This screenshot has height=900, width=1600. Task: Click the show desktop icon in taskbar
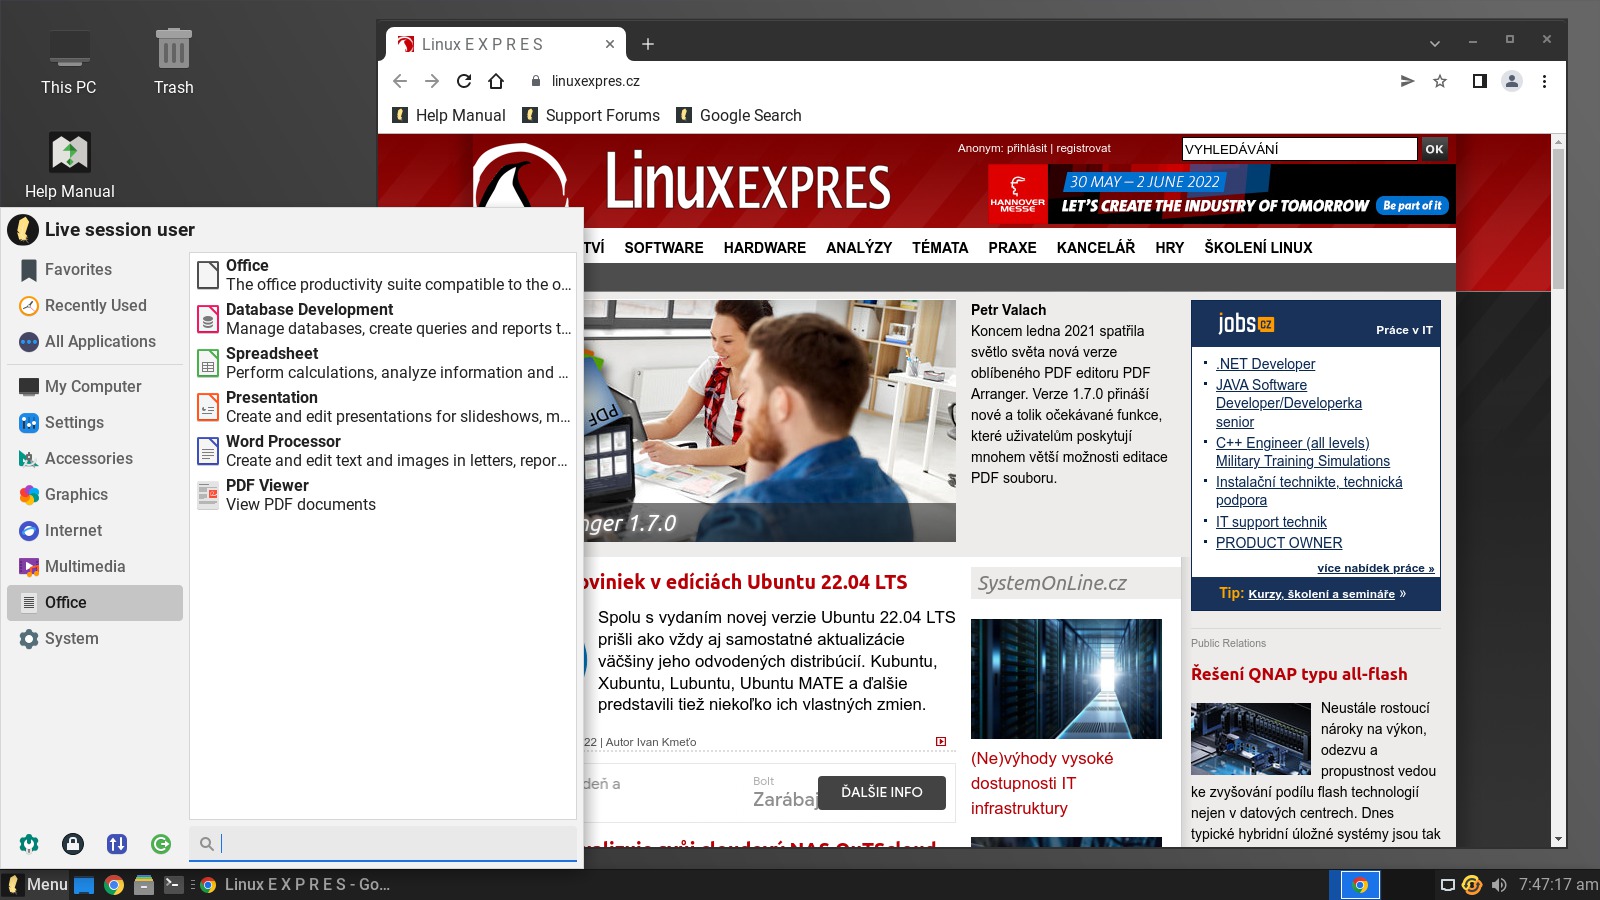84,885
